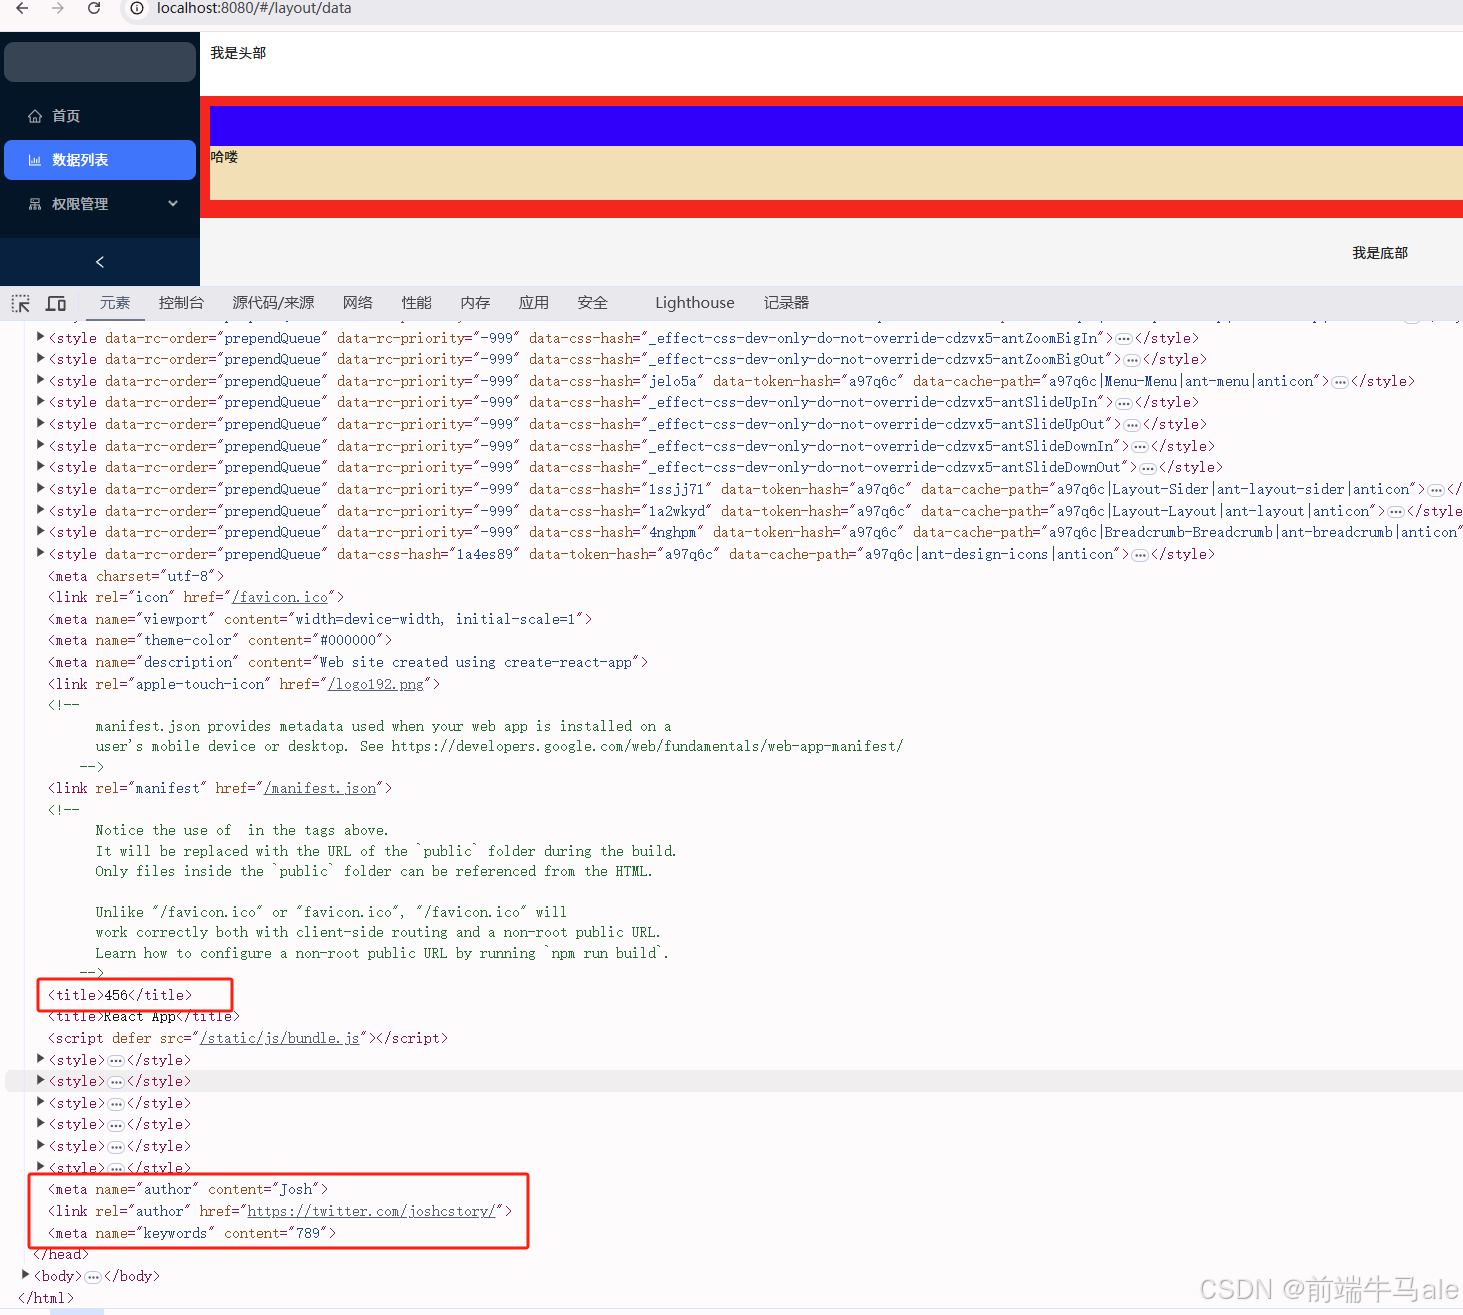Click the cluster icon beside 权限管理

[x=33, y=203]
